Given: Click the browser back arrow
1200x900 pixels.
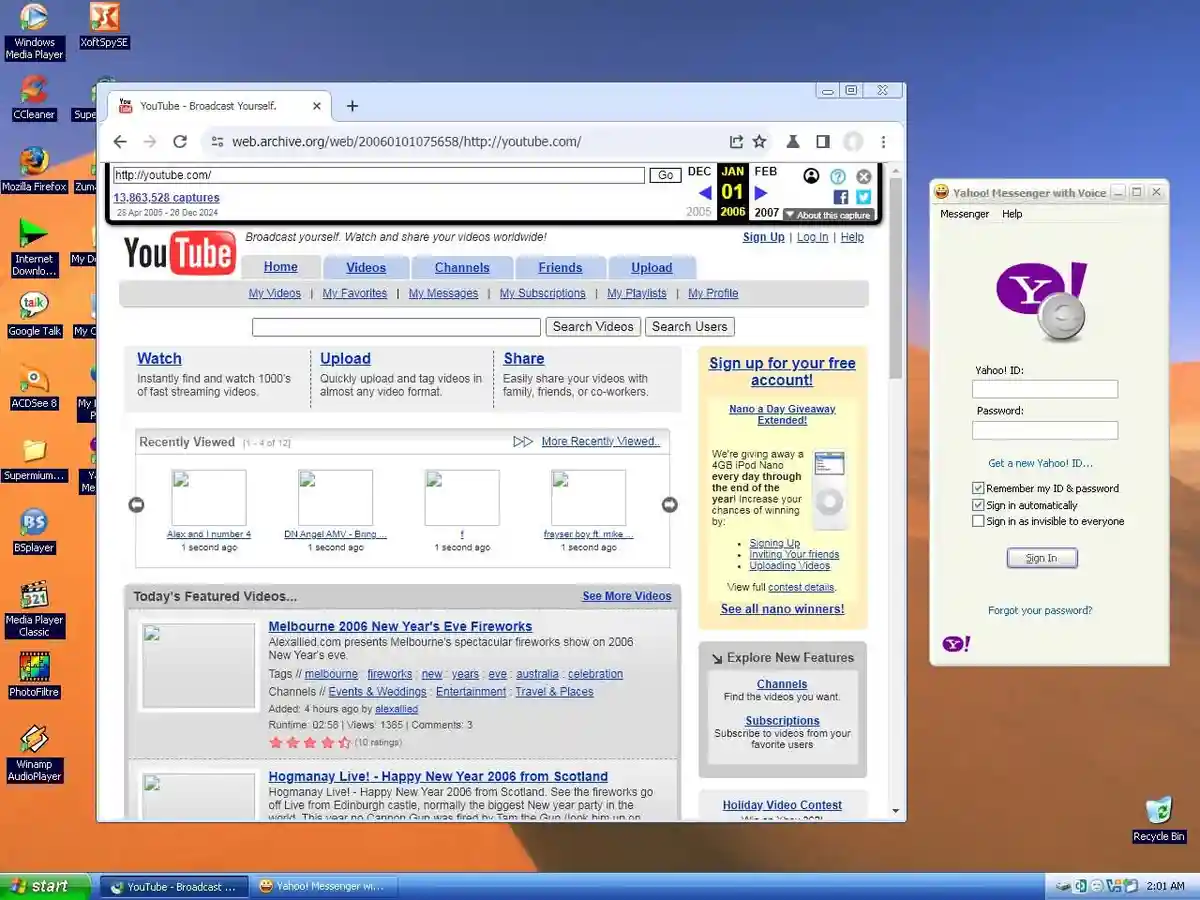Looking at the screenshot, I should (x=120, y=142).
